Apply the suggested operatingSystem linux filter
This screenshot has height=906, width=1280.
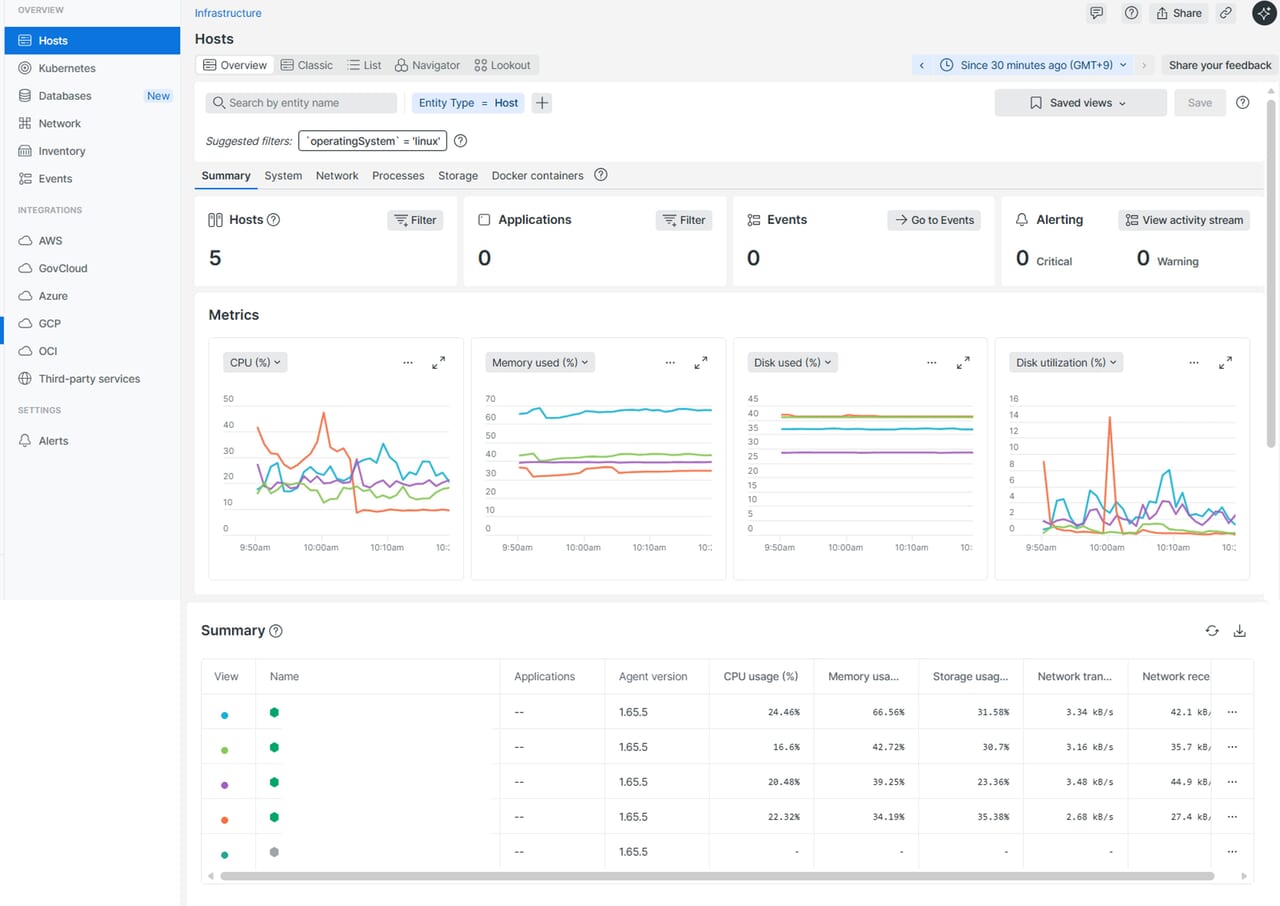click(x=372, y=141)
